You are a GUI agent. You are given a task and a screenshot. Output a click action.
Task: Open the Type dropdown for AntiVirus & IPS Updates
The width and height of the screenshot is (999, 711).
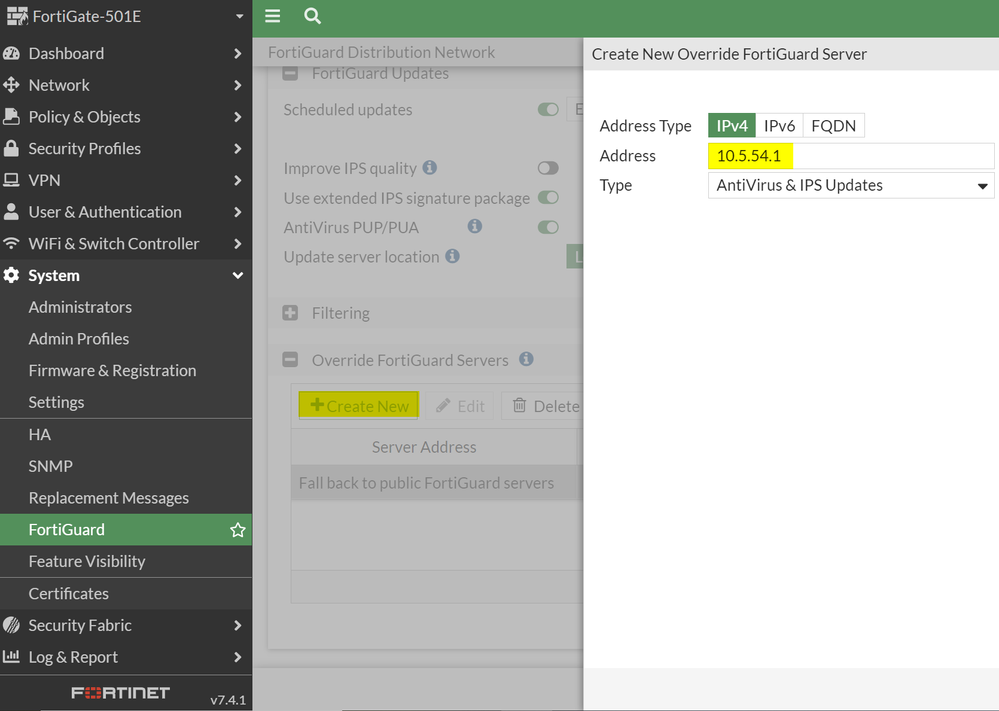[x=850, y=185]
